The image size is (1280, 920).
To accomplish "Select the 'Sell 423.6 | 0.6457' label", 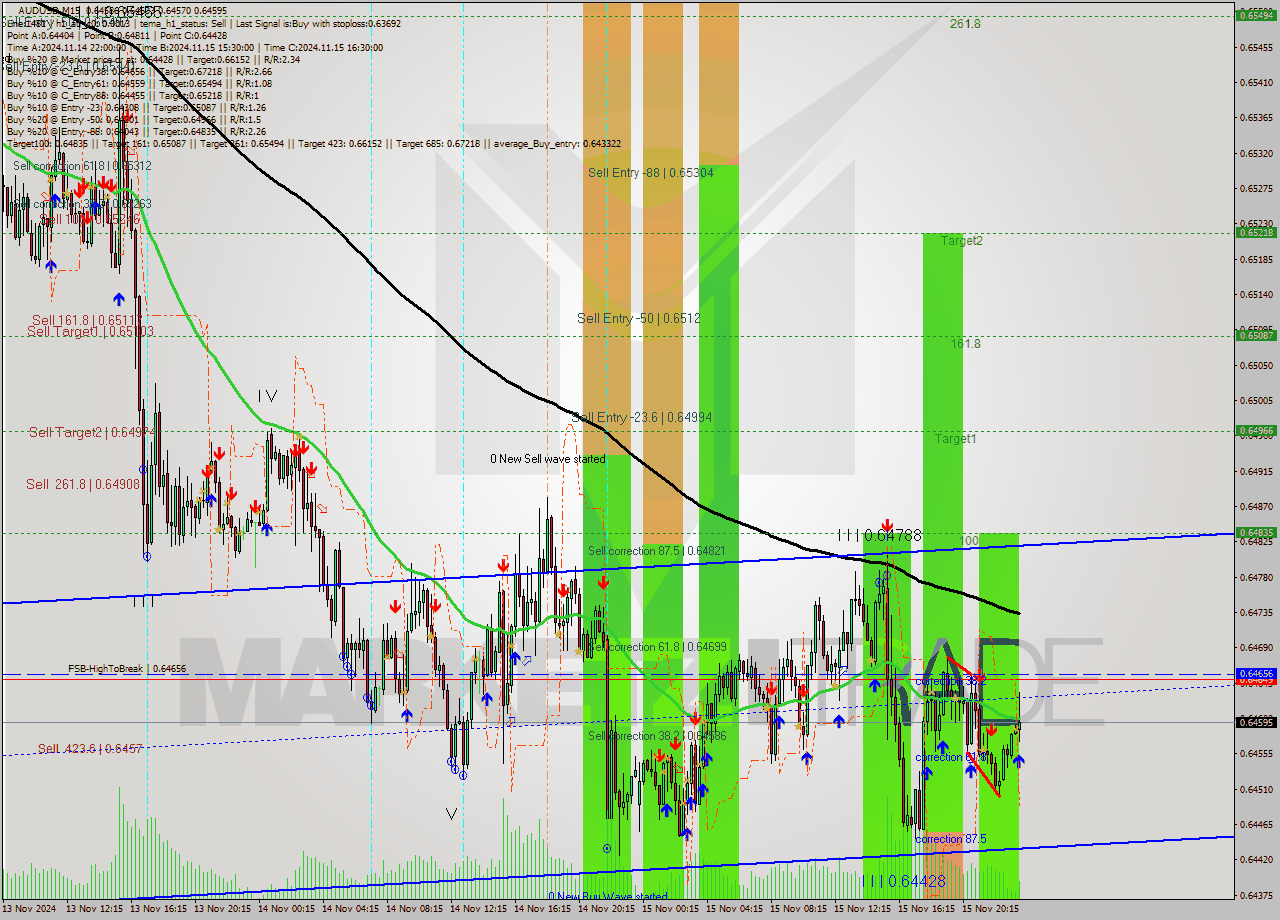I will (x=90, y=748).
